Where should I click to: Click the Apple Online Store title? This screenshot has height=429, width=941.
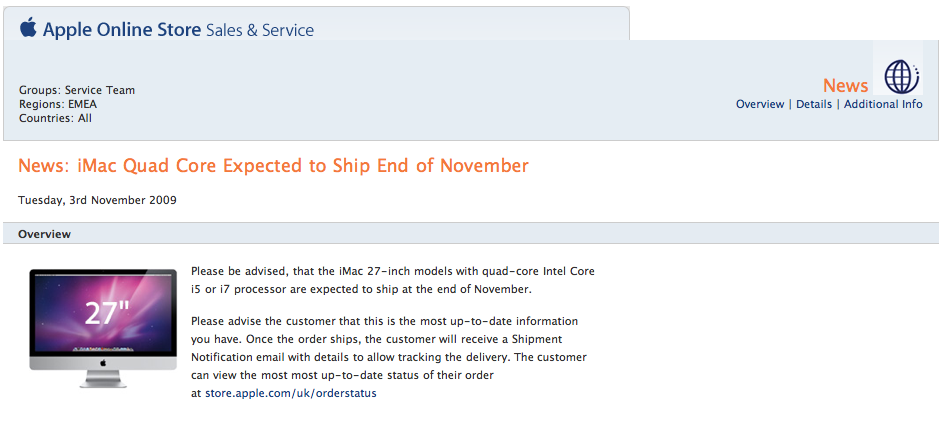pos(122,30)
